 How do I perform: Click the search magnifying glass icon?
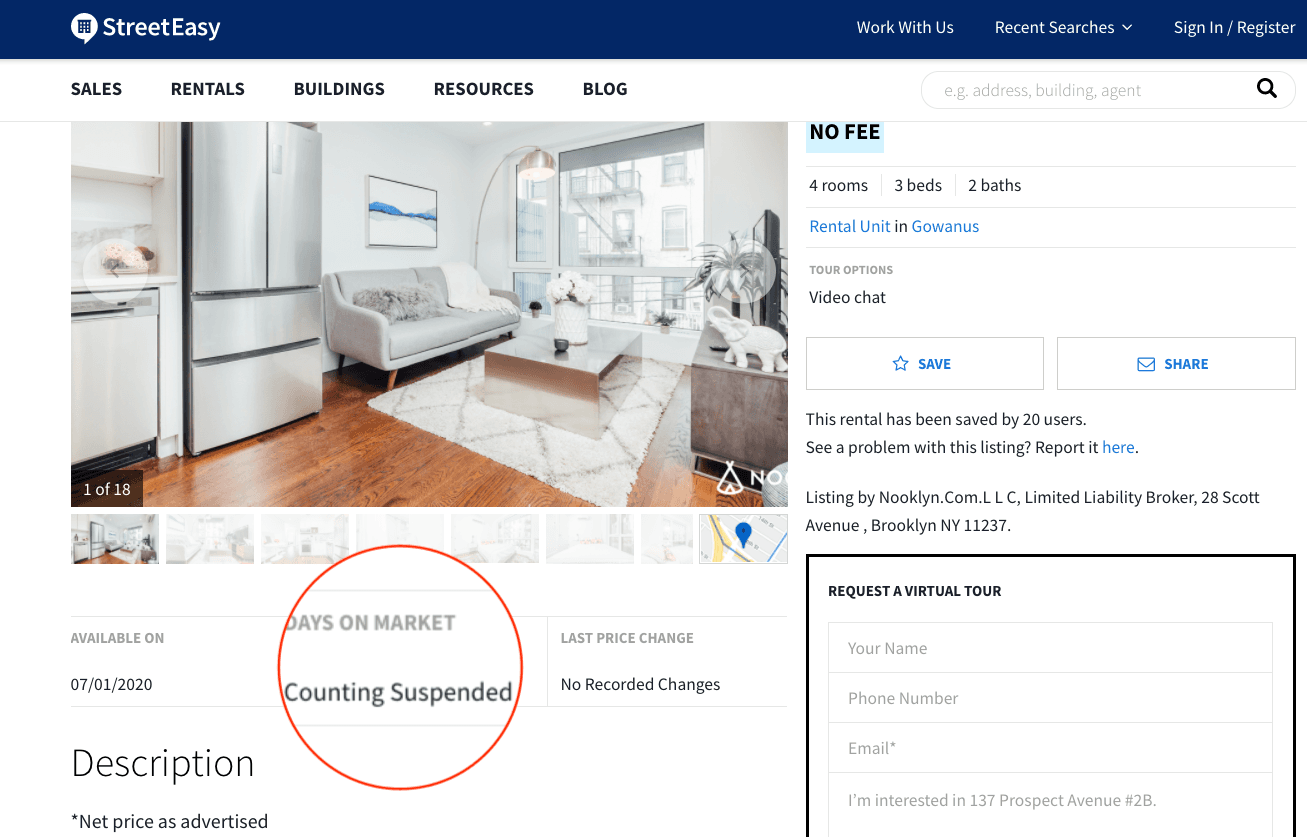[1266, 89]
